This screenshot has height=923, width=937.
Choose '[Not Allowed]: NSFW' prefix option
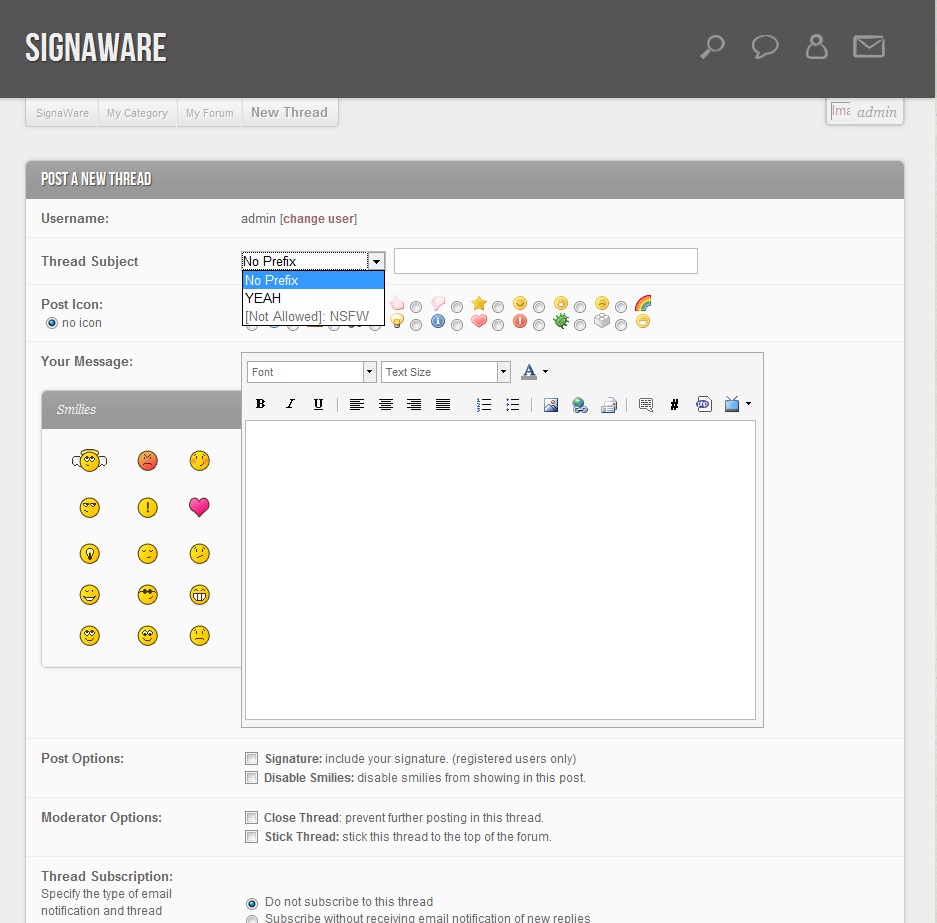(x=313, y=316)
